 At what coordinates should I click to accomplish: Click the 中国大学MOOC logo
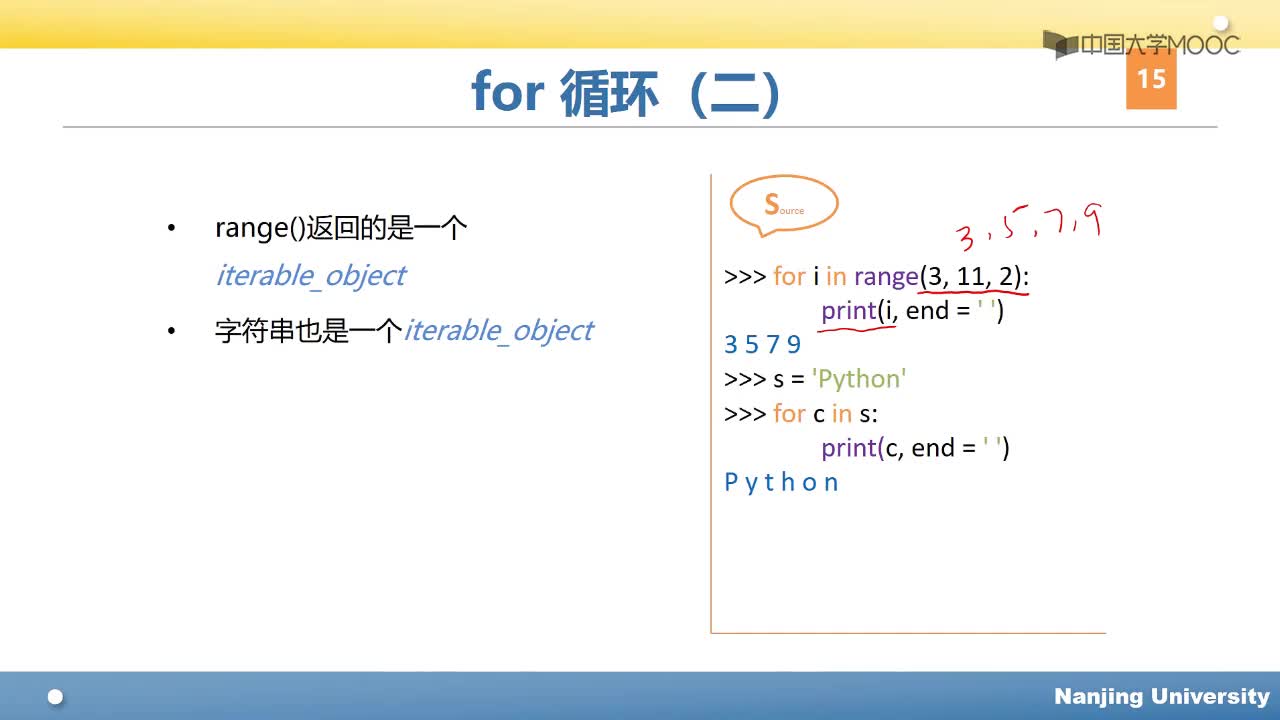pyautogui.click(x=1141, y=44)
